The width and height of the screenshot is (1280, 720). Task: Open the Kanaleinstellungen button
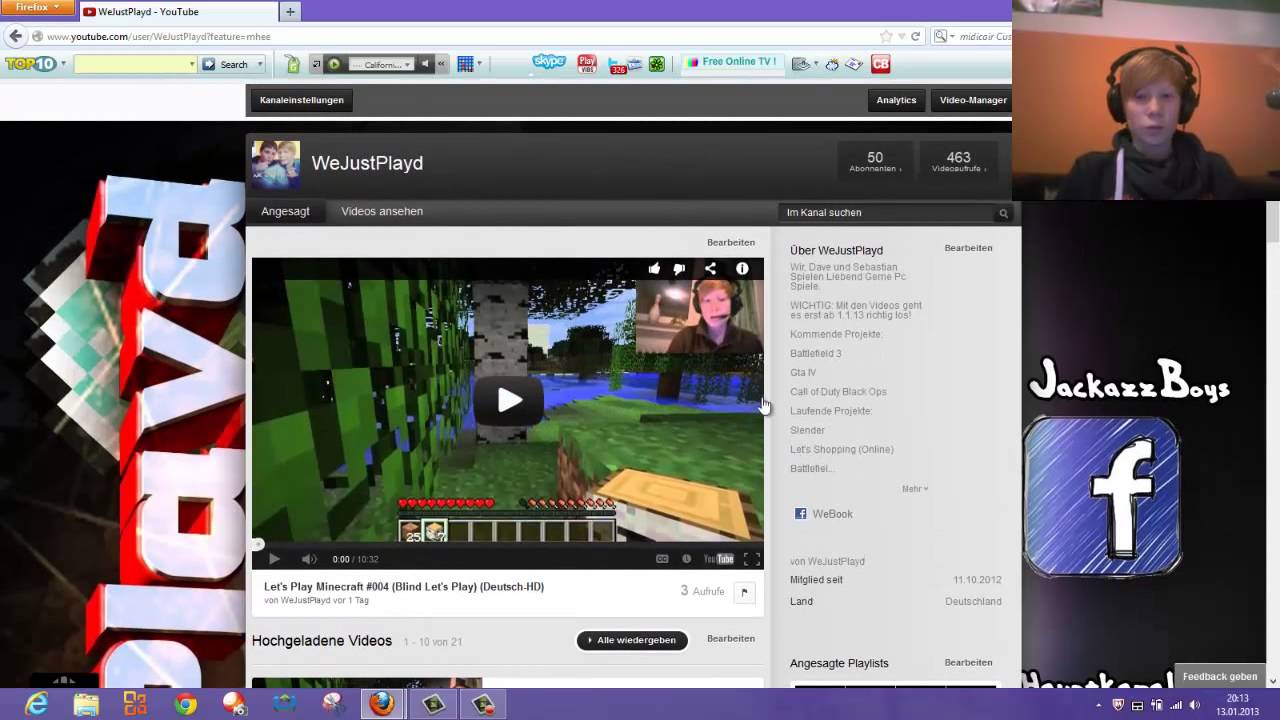click(x=302, y=100)
